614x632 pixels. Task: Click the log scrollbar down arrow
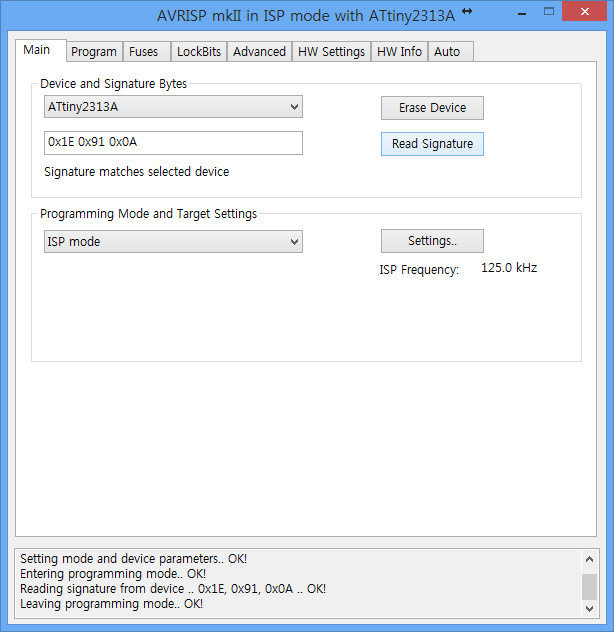[589, 608]
